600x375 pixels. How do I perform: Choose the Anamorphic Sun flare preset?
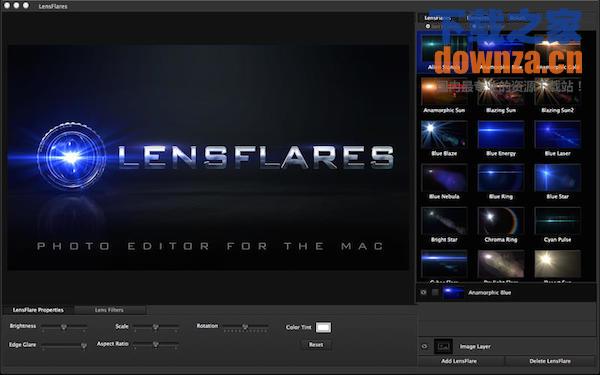click(444, 91)
